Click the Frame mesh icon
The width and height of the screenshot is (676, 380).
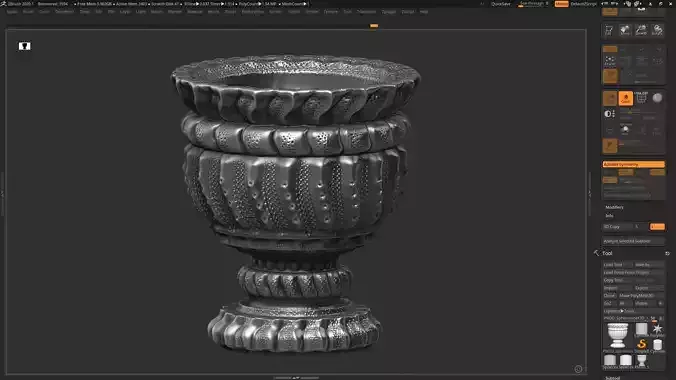pos(610,60)
